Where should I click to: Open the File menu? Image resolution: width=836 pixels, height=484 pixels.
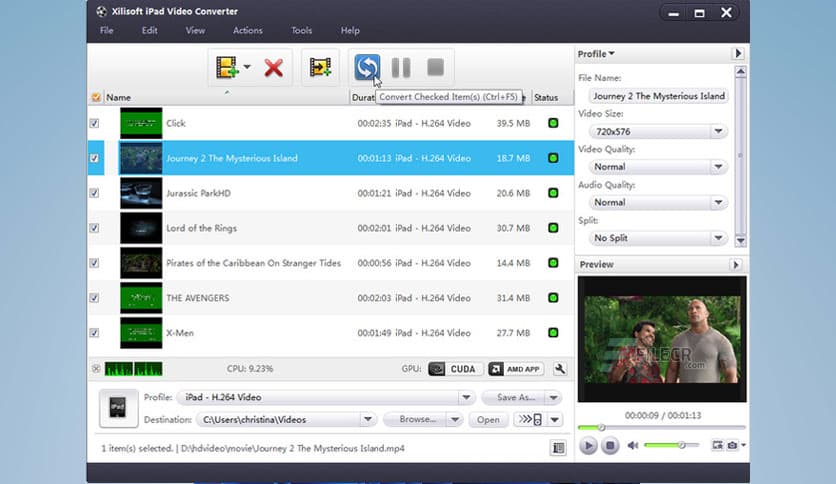point(107,30)
